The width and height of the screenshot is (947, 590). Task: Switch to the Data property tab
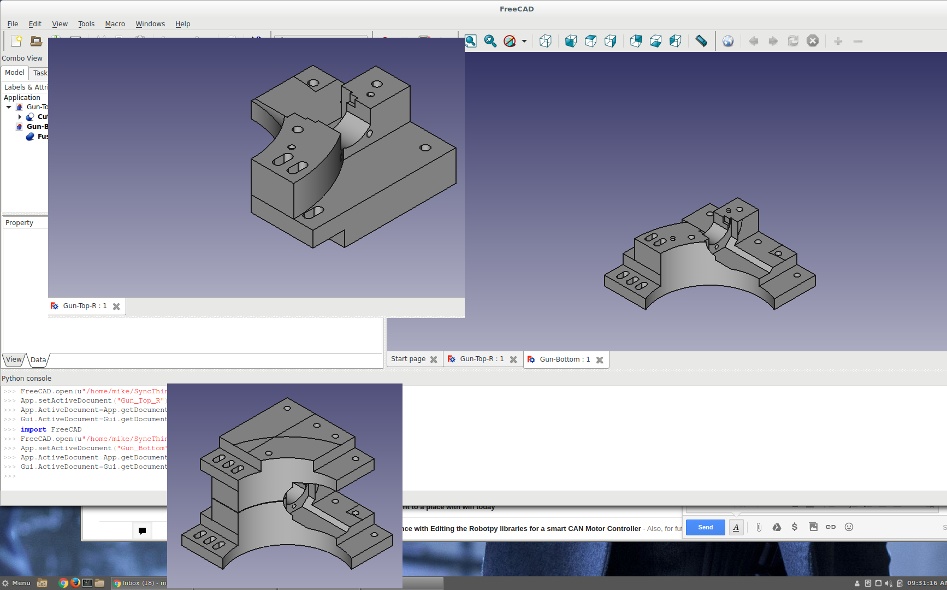pos(38,359)
